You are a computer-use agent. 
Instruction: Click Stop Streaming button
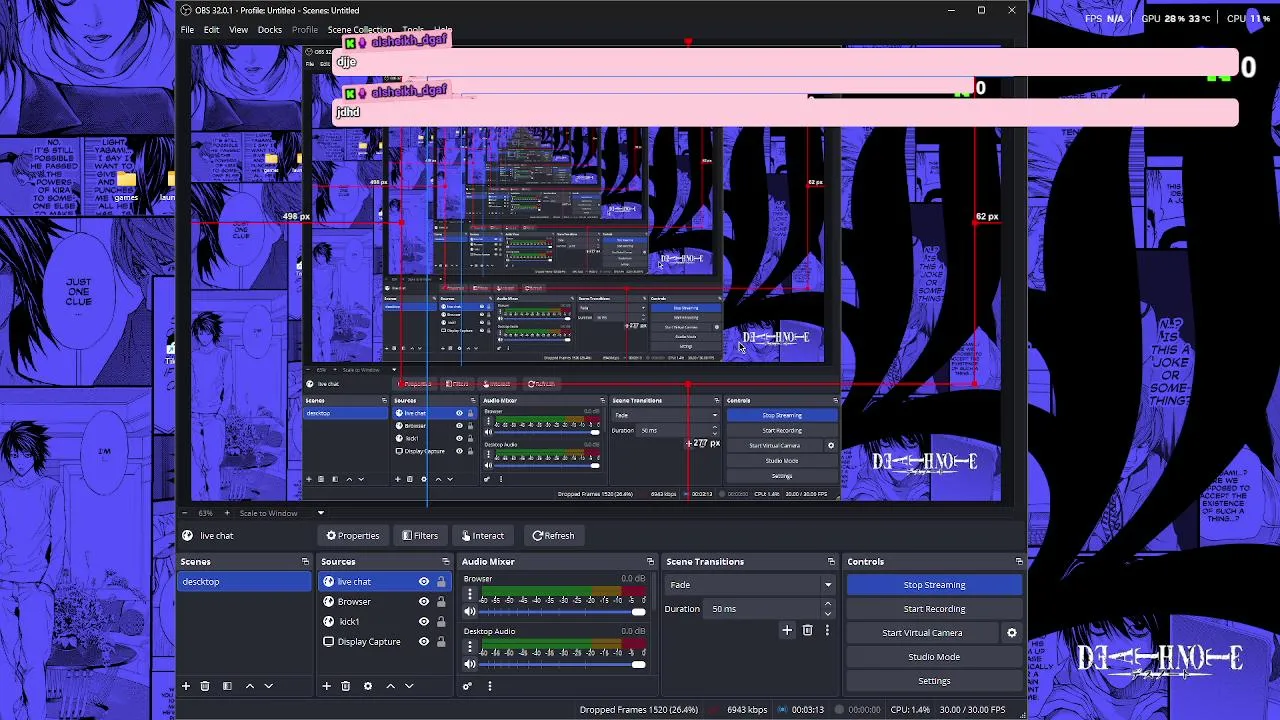point(934,585)
